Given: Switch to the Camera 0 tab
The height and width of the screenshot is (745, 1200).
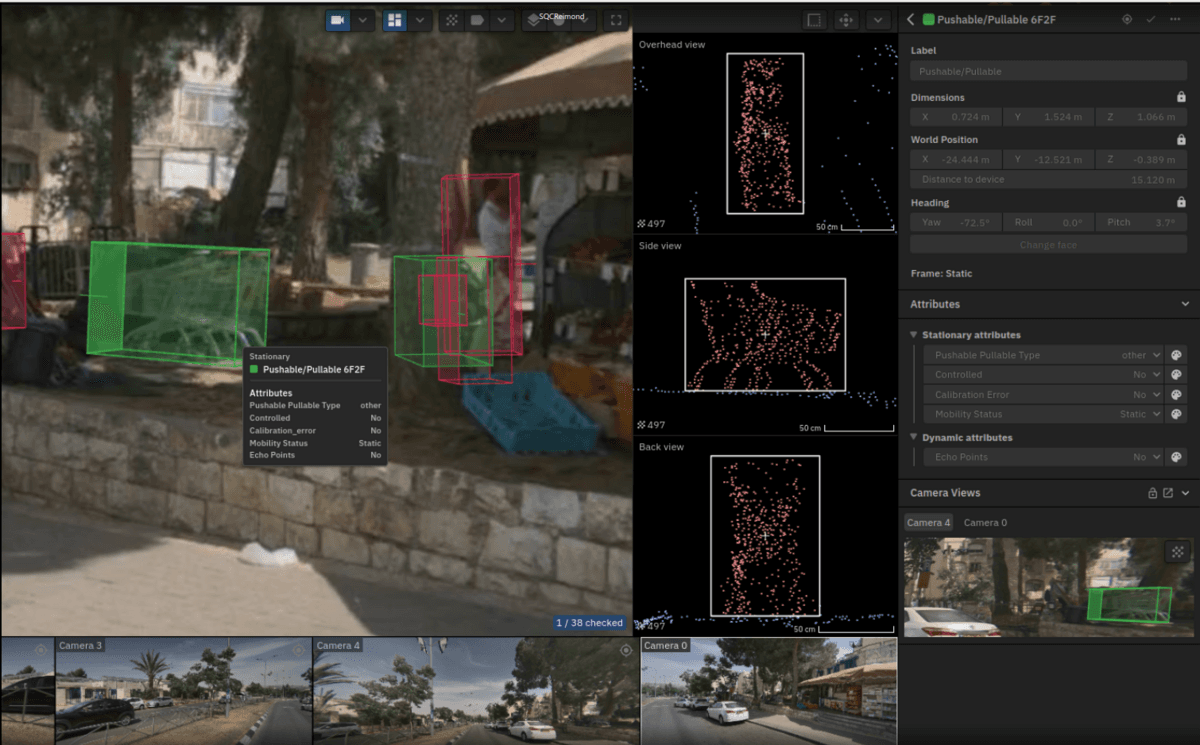Looking at the screenshot, I should (984, 523).
